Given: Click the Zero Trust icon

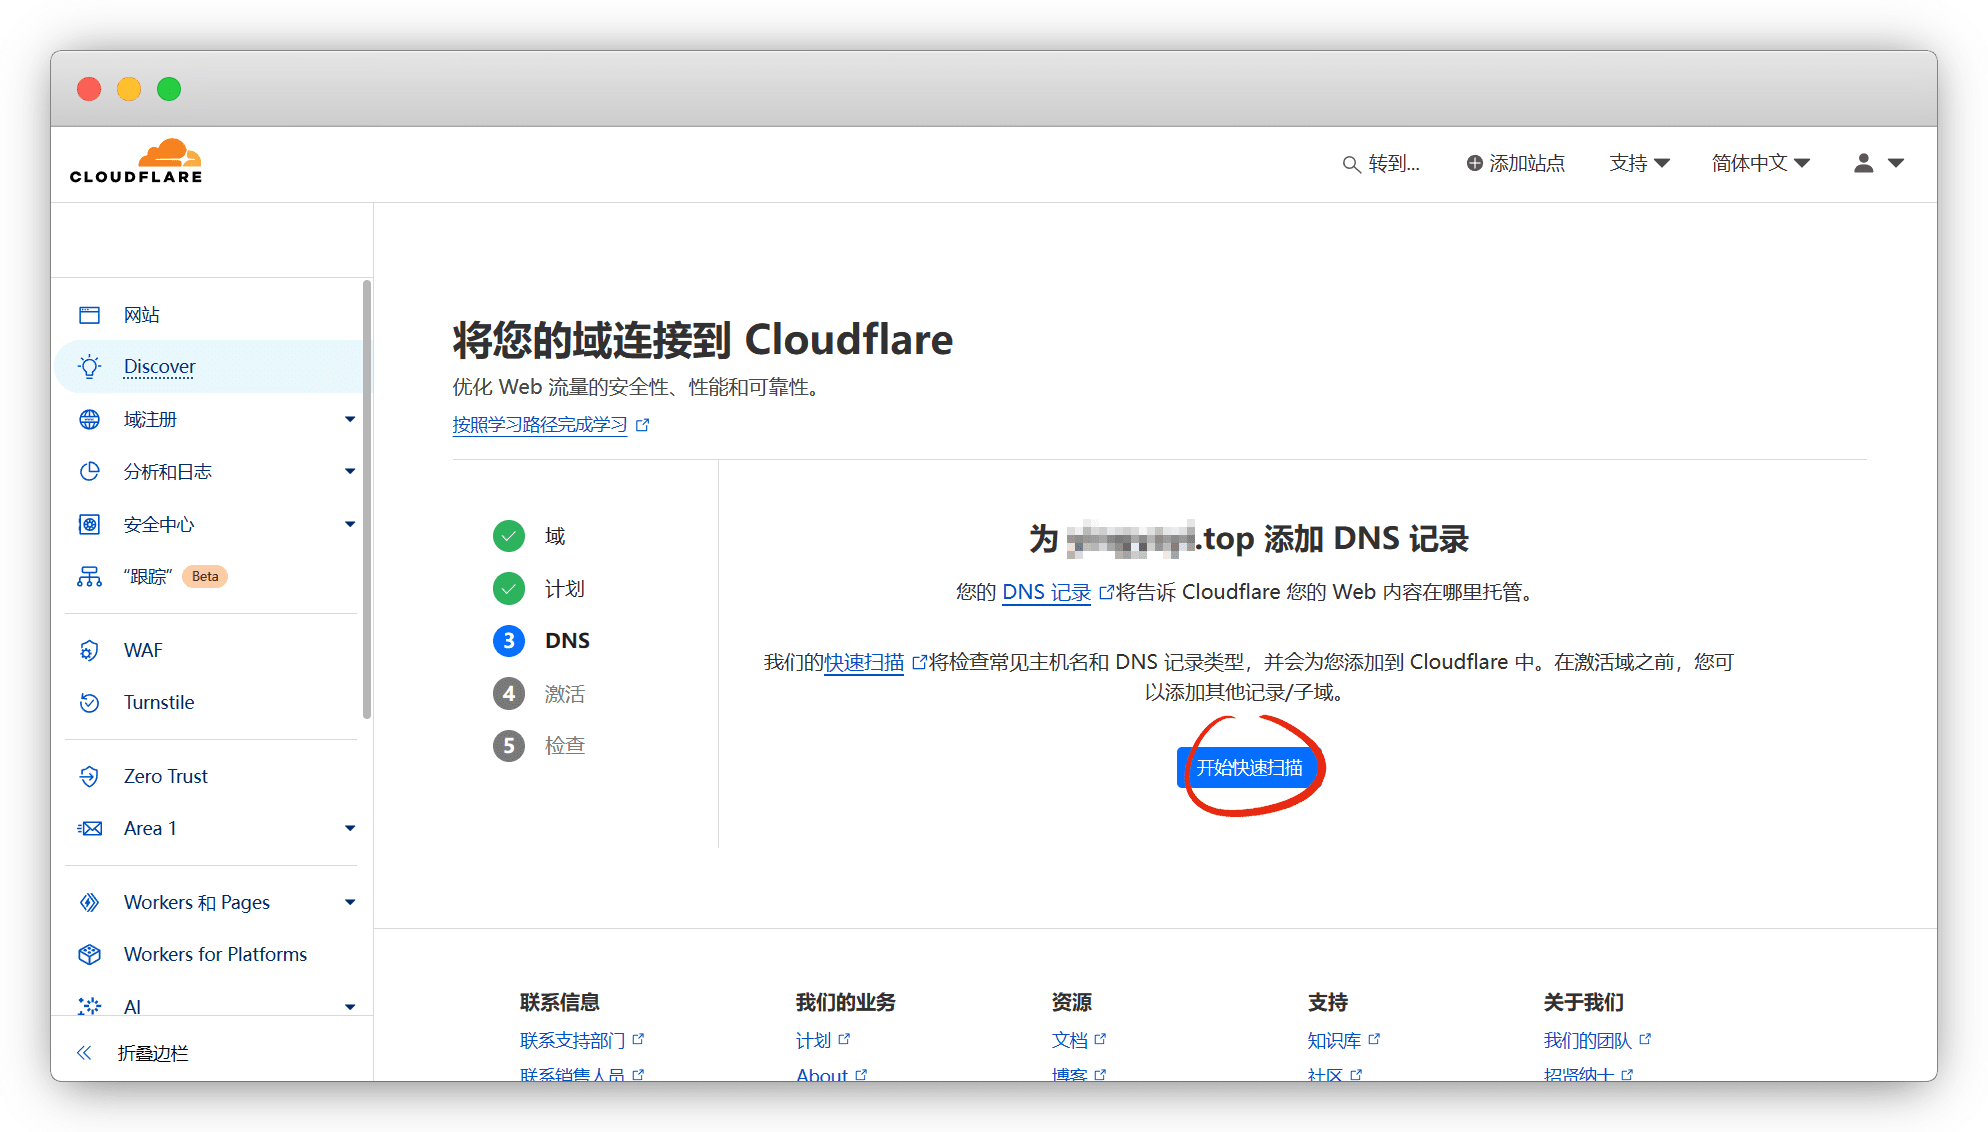Looking at the screenshot, I should [90, 777].
